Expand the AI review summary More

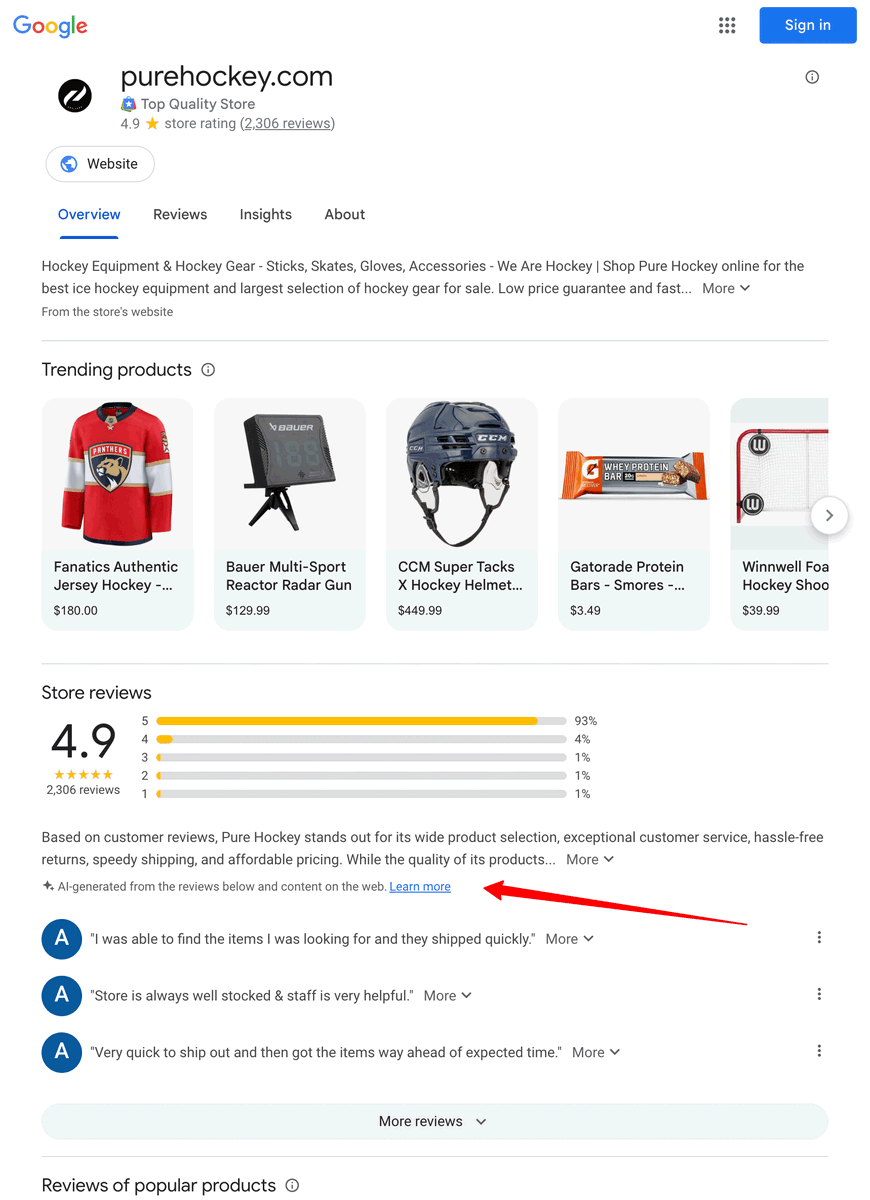(590, 859)
